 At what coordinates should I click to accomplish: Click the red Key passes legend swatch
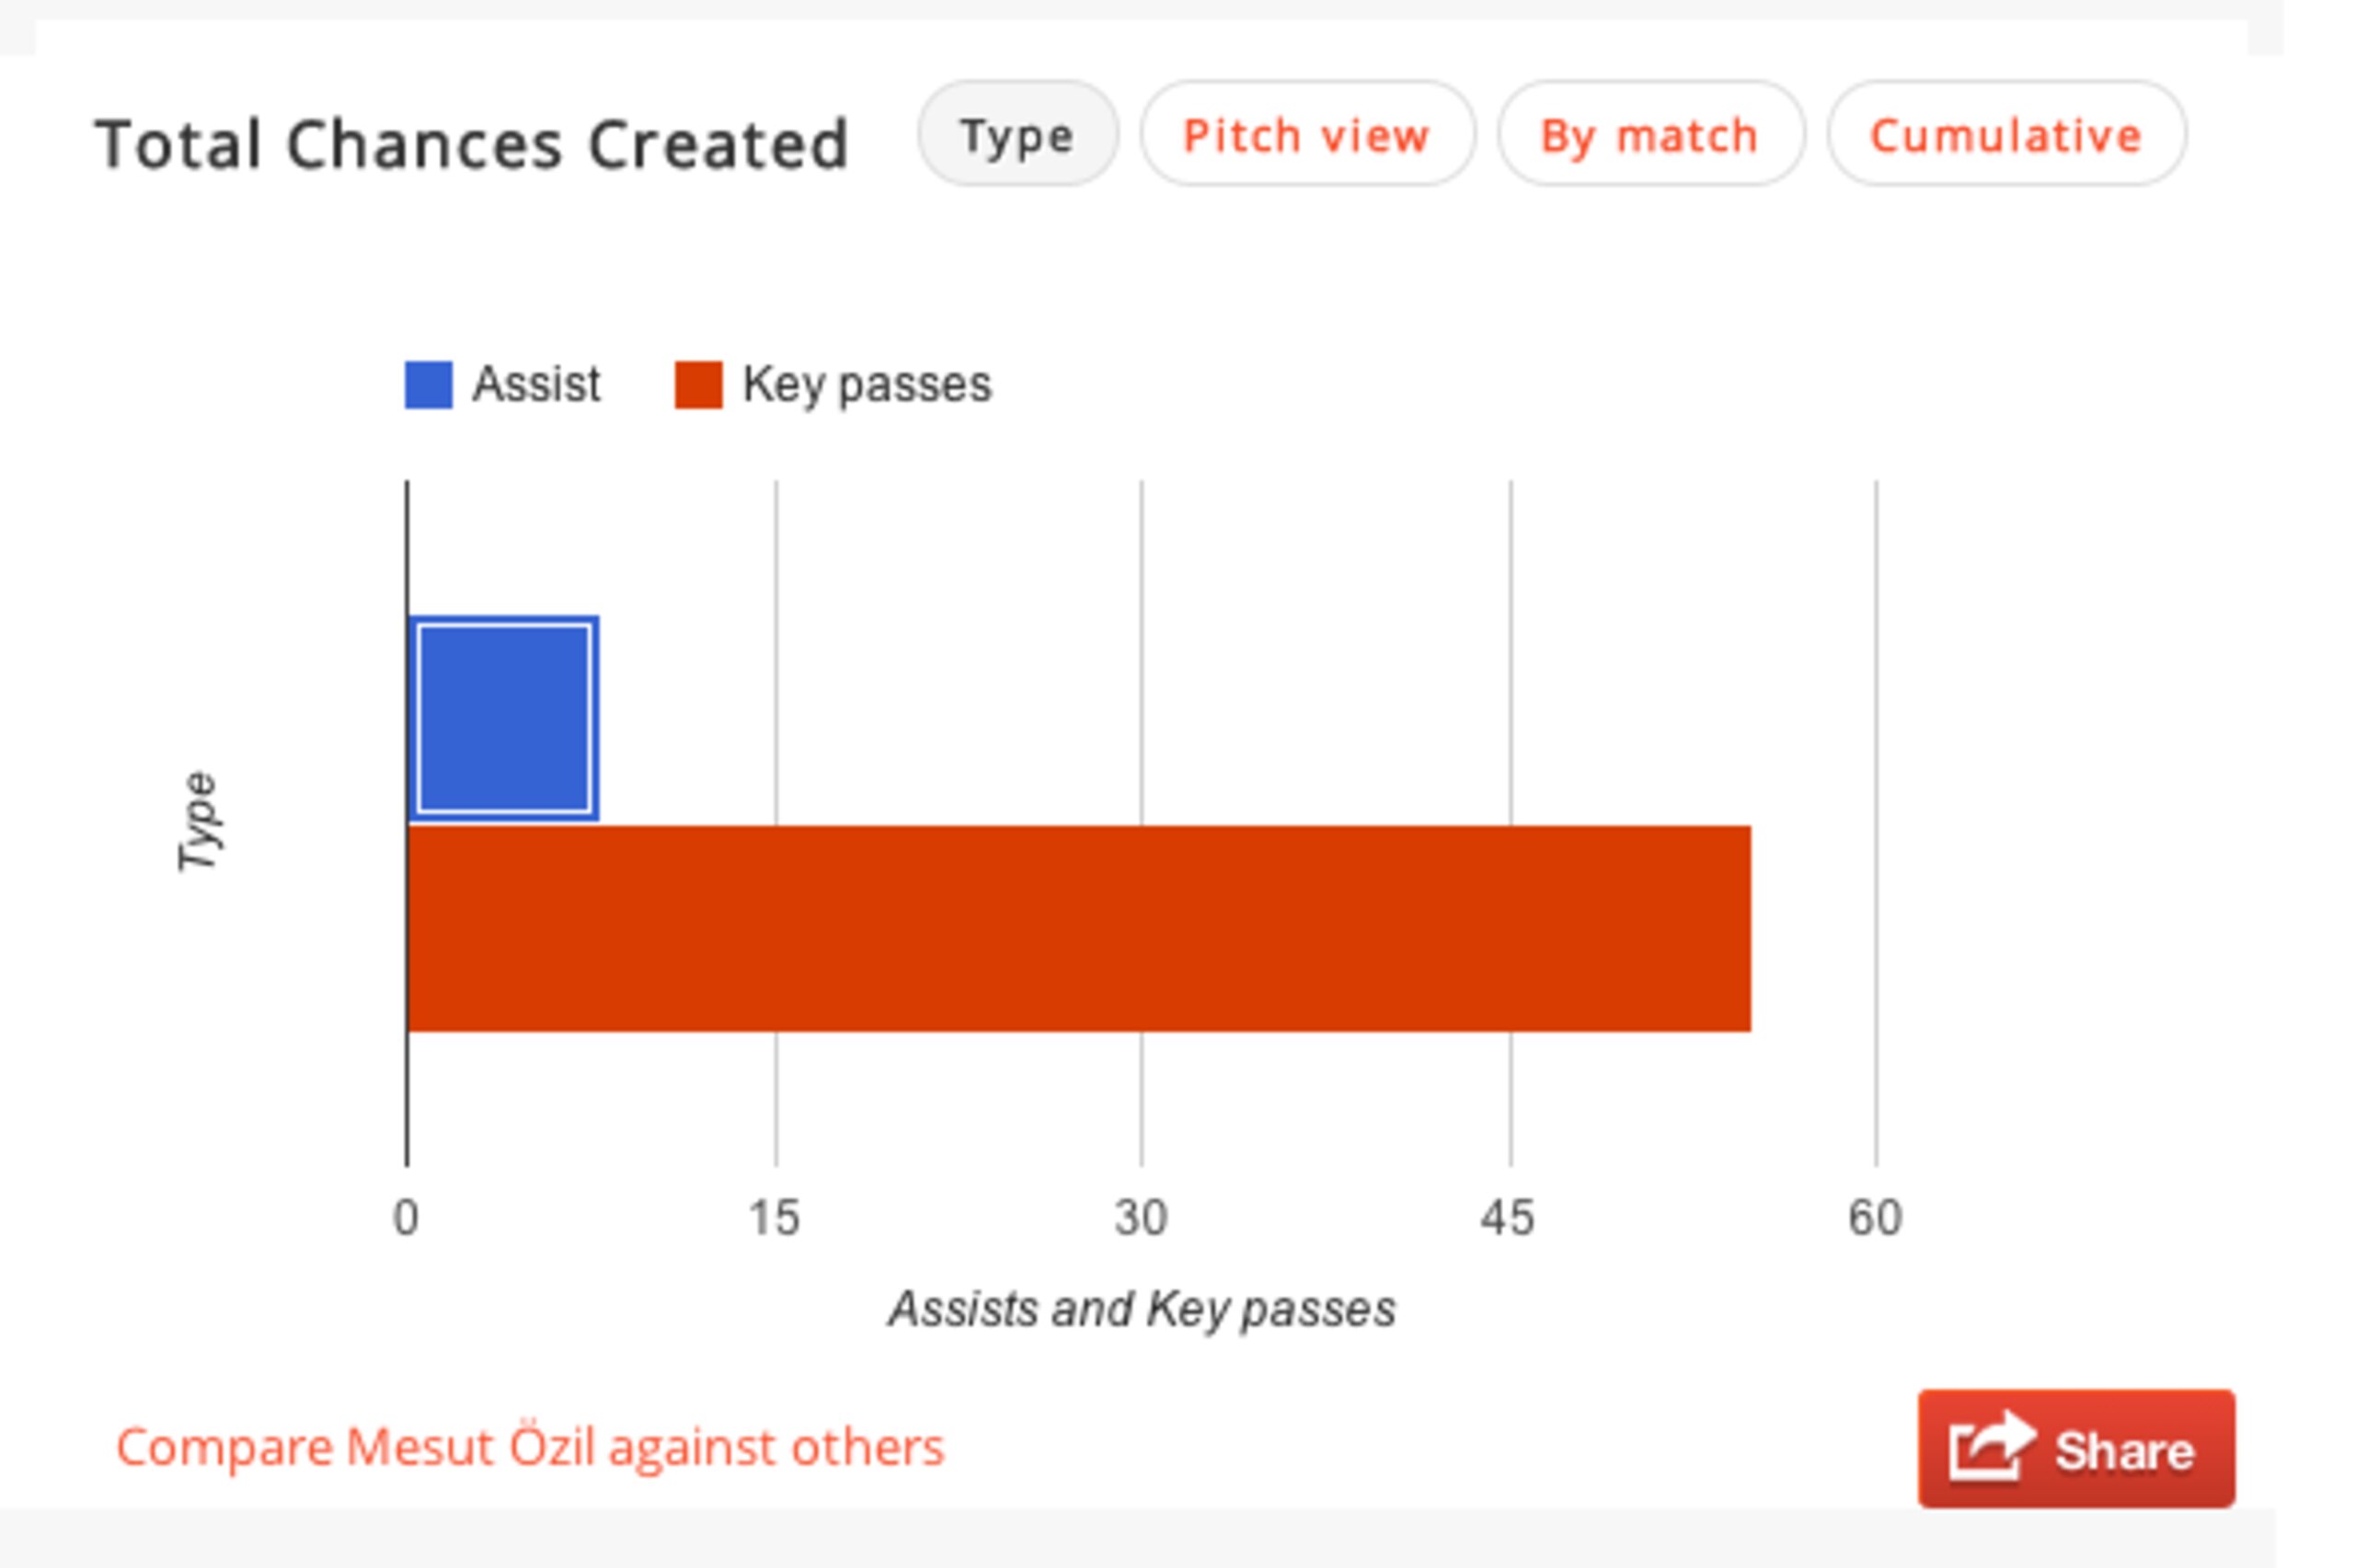698,385
